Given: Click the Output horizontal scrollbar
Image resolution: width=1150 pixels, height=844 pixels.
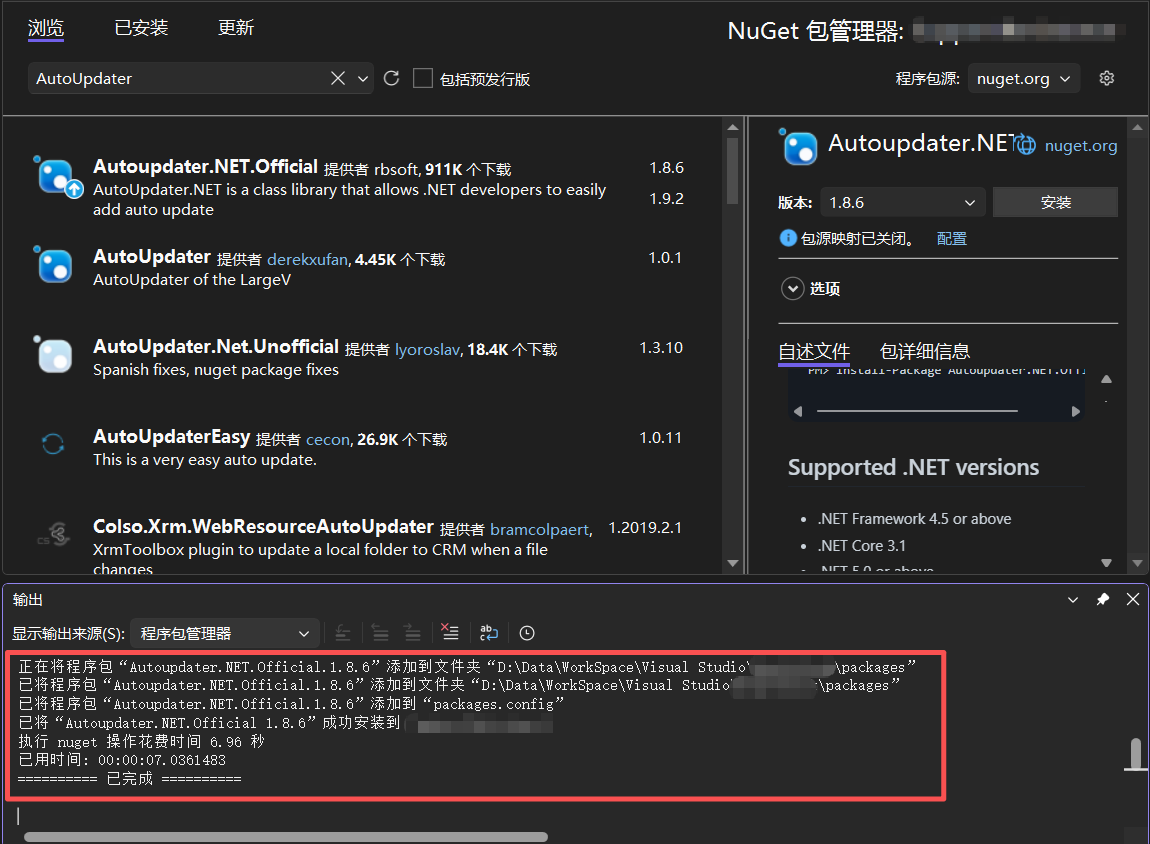Looking at the screenshot, I should click(285, 837).
